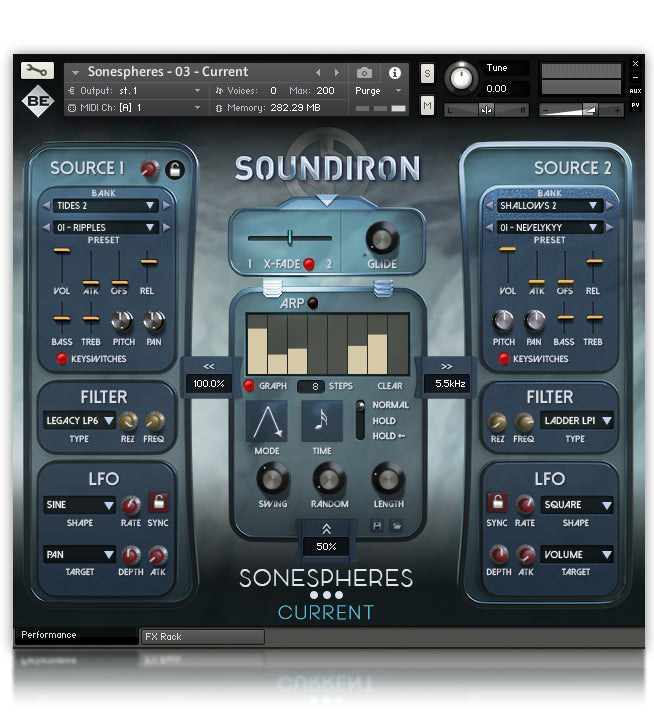Click Source 2 LFO DEPTH knob

pyautogui.click(x=498, y=555)
